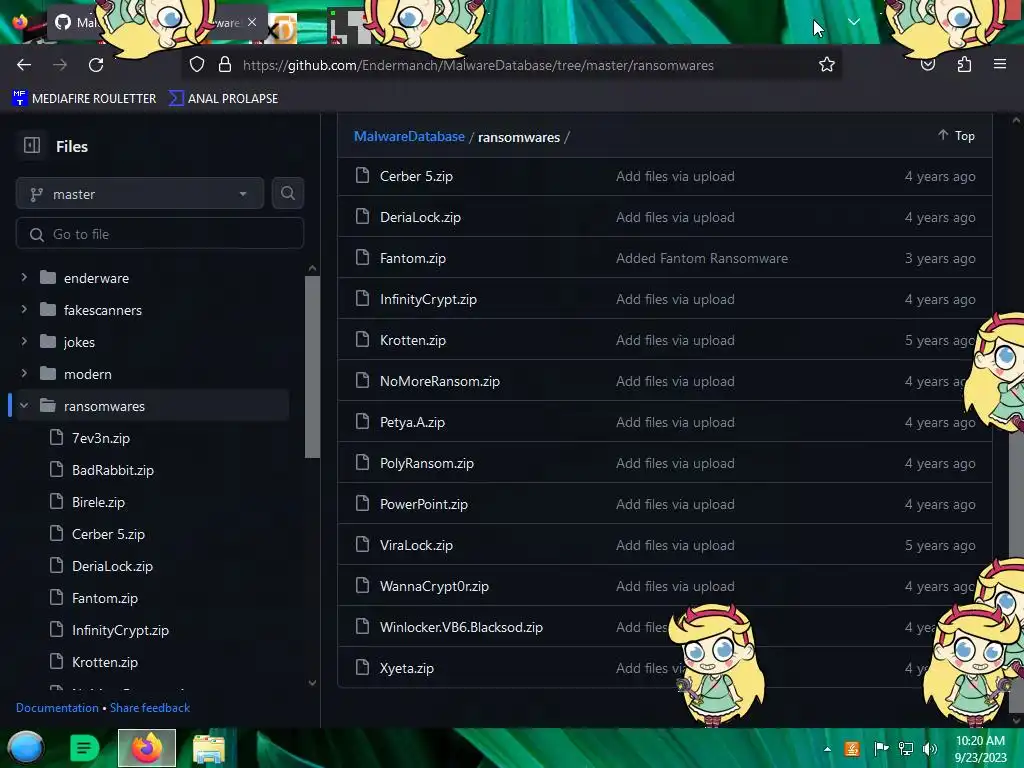This screenshot has height=768, width=1024.
Task: Open the list all tabs chevron
Action: click(854, 22)
